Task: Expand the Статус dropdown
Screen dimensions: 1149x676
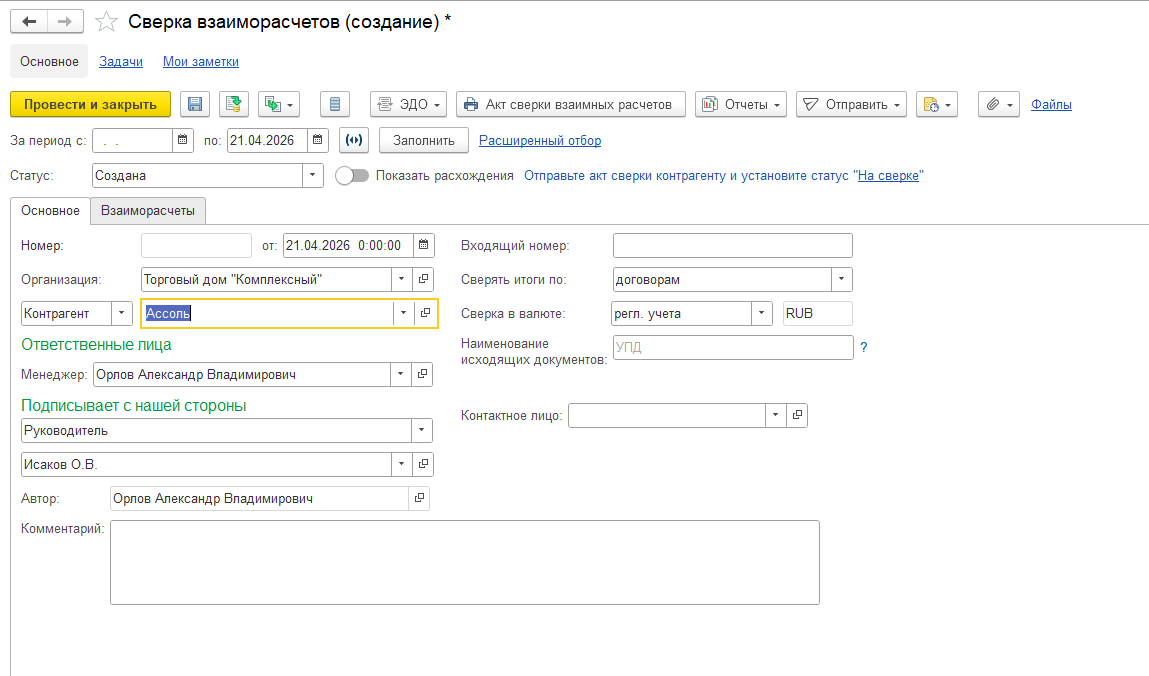Action: tap(313, 175)
